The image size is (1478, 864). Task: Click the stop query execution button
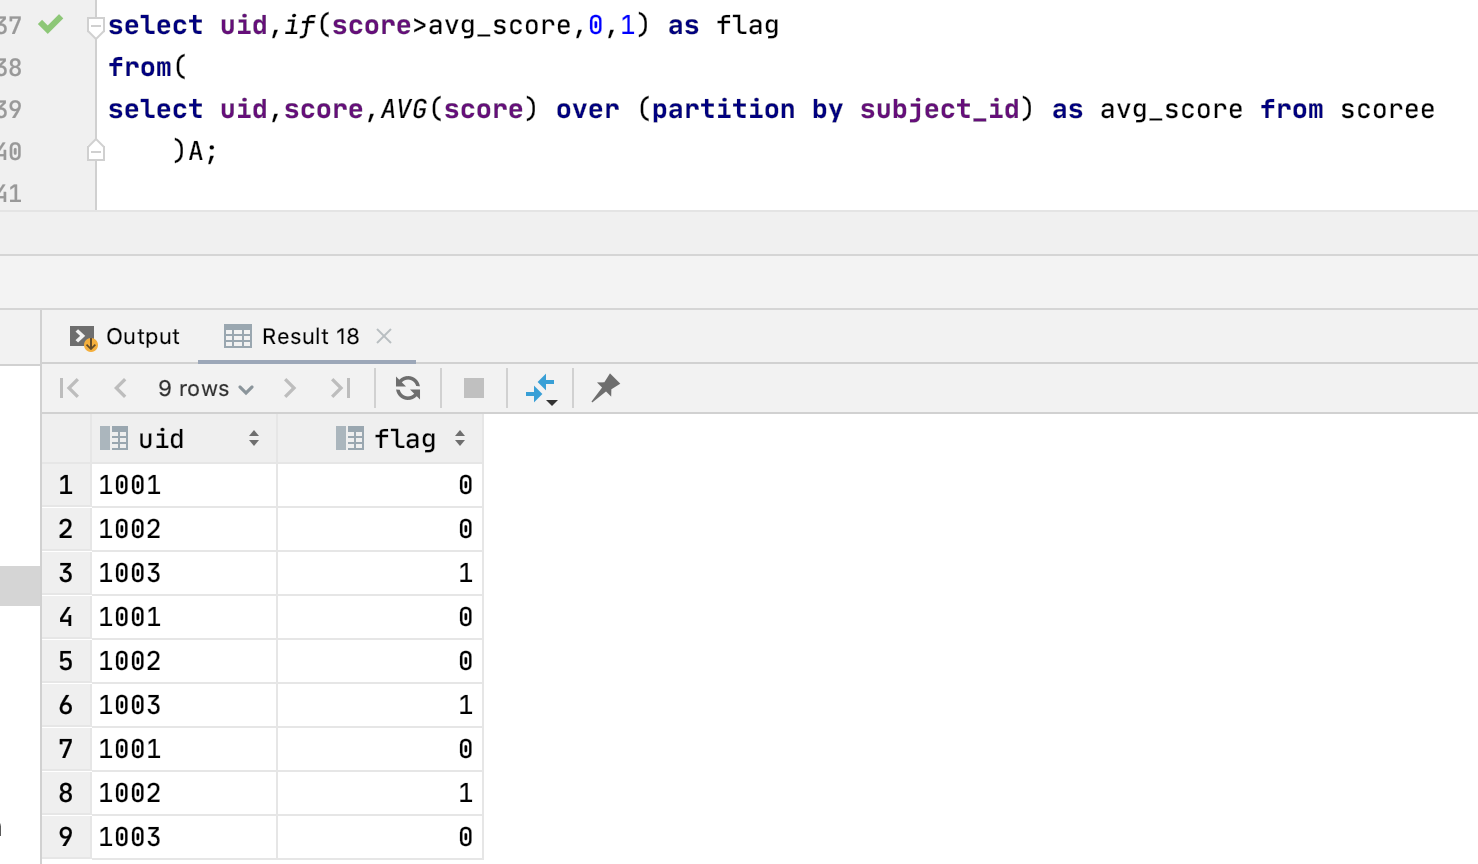click(472, 388)
